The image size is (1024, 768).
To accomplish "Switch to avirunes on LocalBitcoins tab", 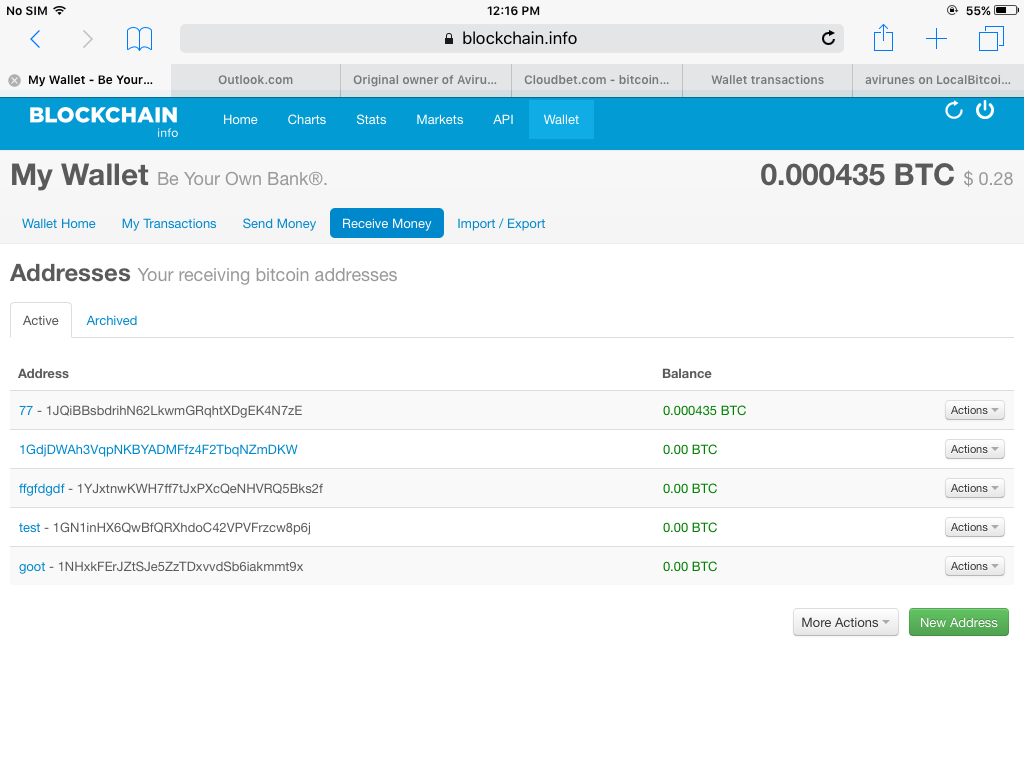I will point(938,80).
